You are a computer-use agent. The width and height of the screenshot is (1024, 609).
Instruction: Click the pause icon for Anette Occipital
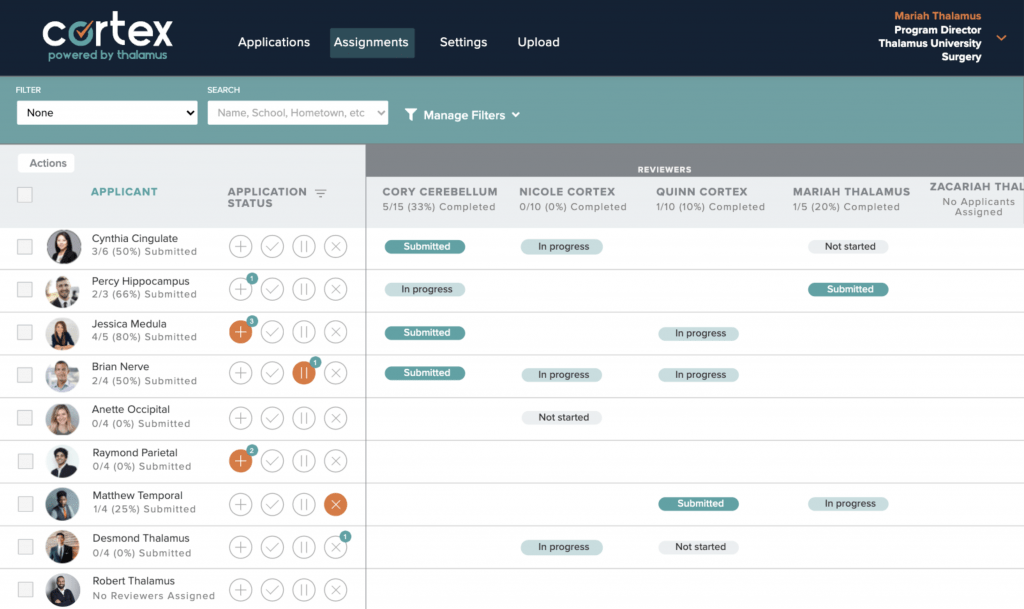[x=304, y=418]
